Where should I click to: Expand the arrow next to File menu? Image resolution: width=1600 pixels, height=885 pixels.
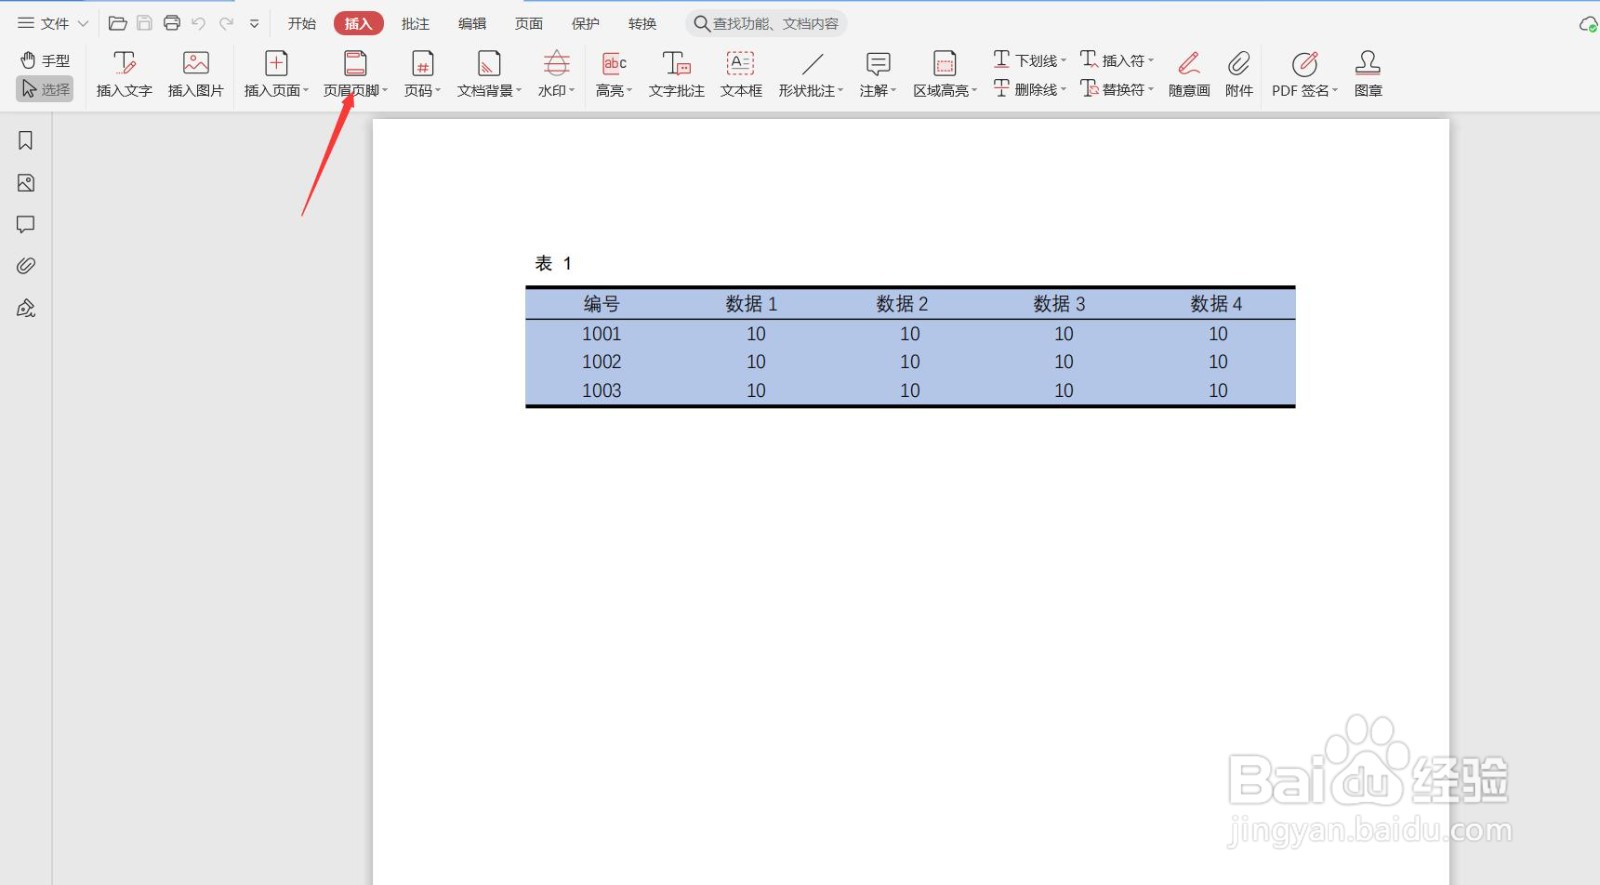click(83, 23)
